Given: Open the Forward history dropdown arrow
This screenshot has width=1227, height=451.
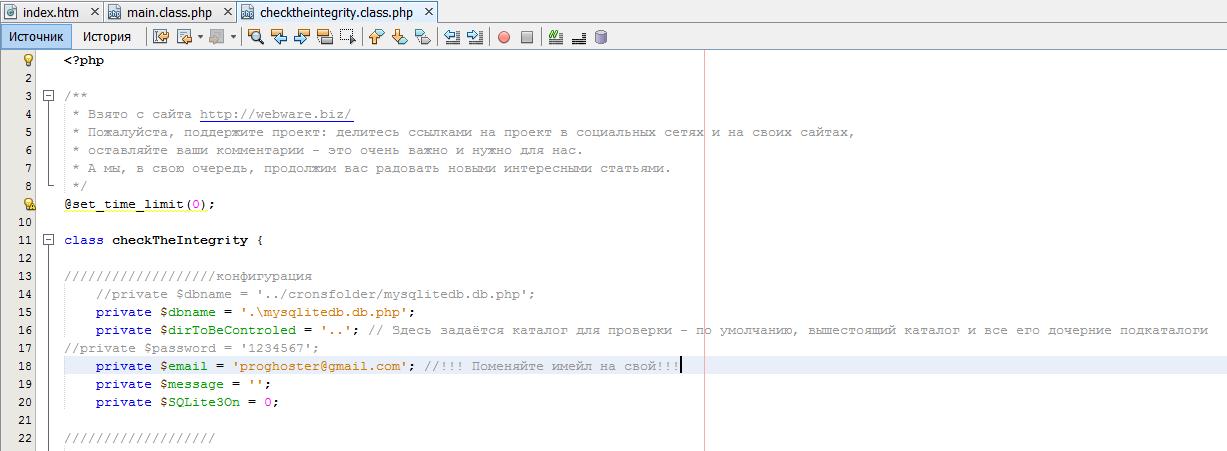Looking at the screenshot, I should pos(233,37).
